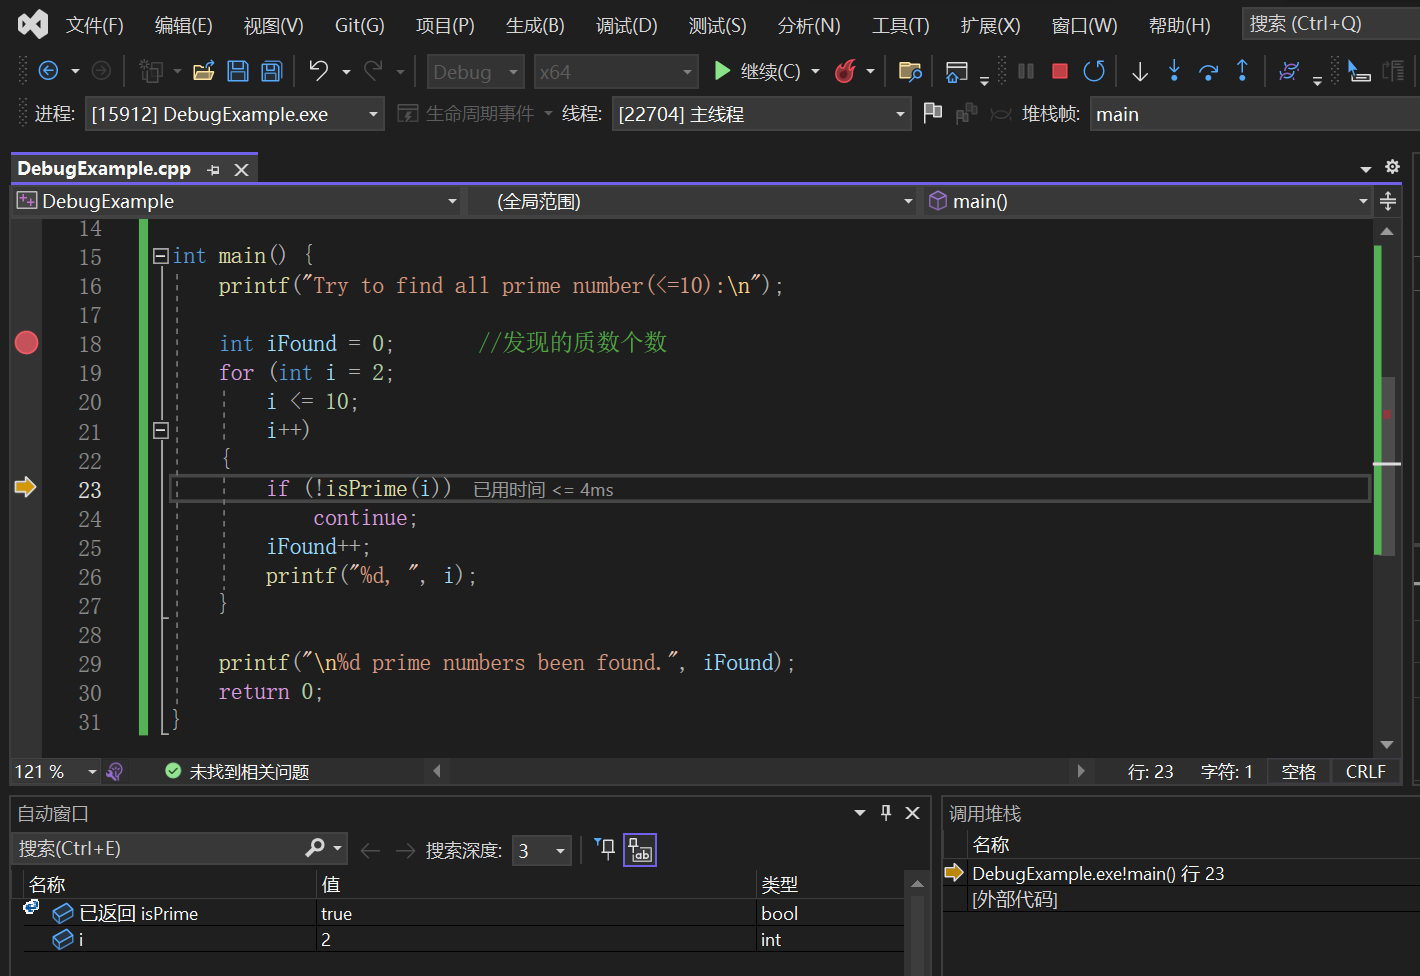
Task: Open the x64 platform dropdown
Action: [616, 72]
